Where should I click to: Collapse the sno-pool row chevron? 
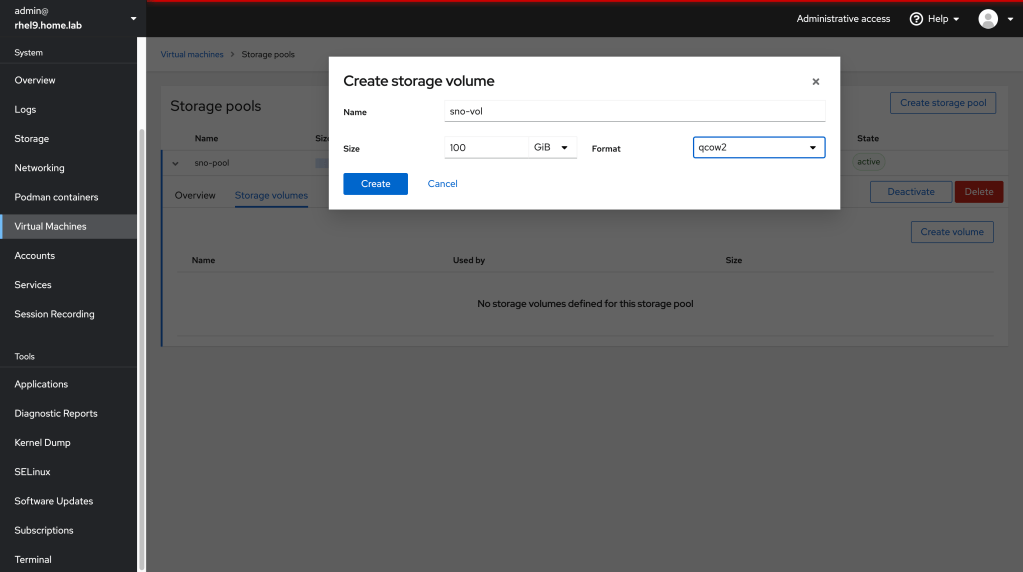[x=176, y=163]
